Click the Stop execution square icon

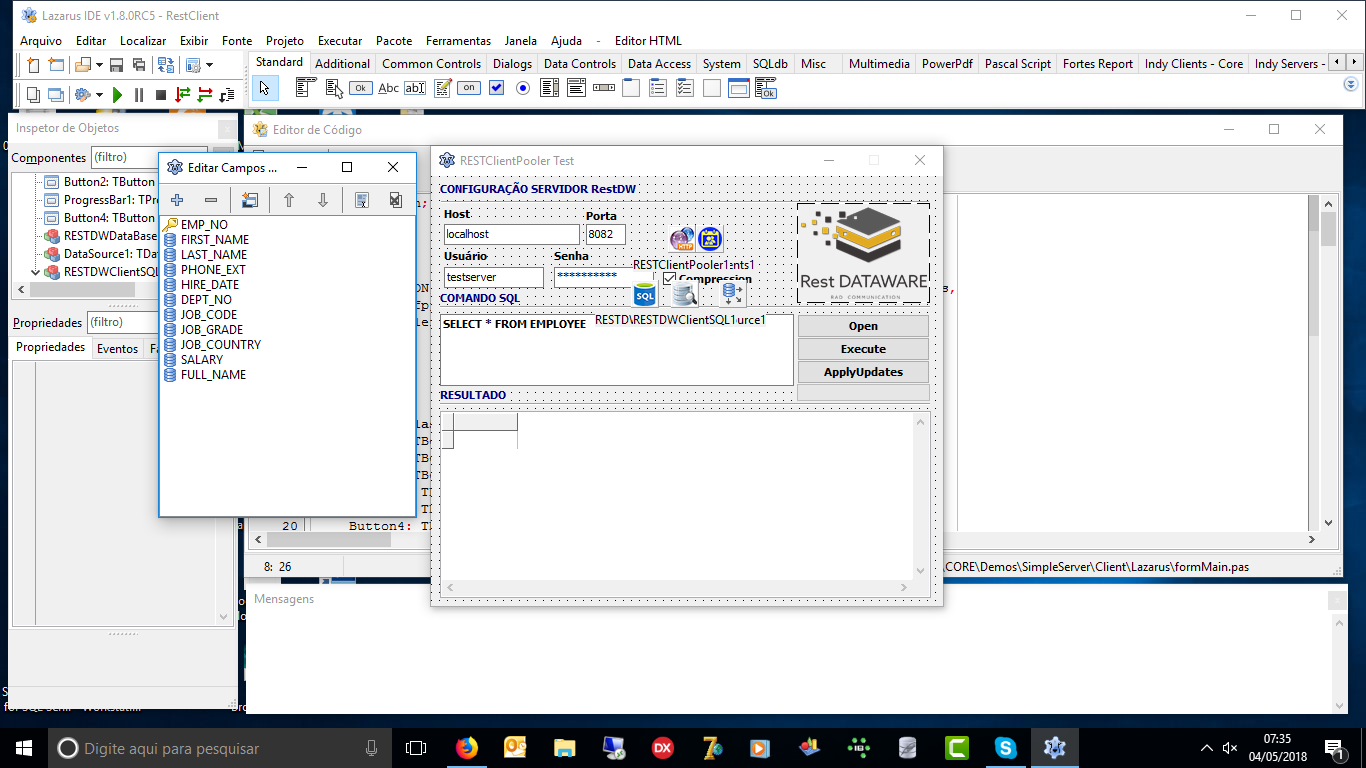tap(161, 95)
